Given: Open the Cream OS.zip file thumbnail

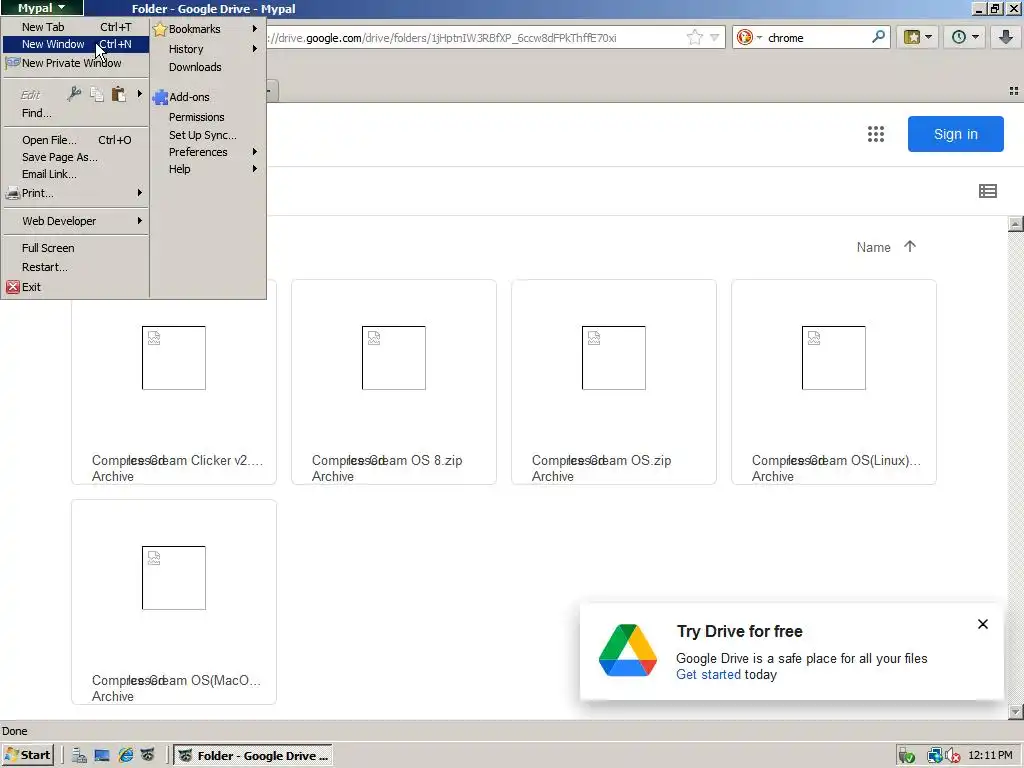Looking at the screenshot, I should click(x=614, y=358).
